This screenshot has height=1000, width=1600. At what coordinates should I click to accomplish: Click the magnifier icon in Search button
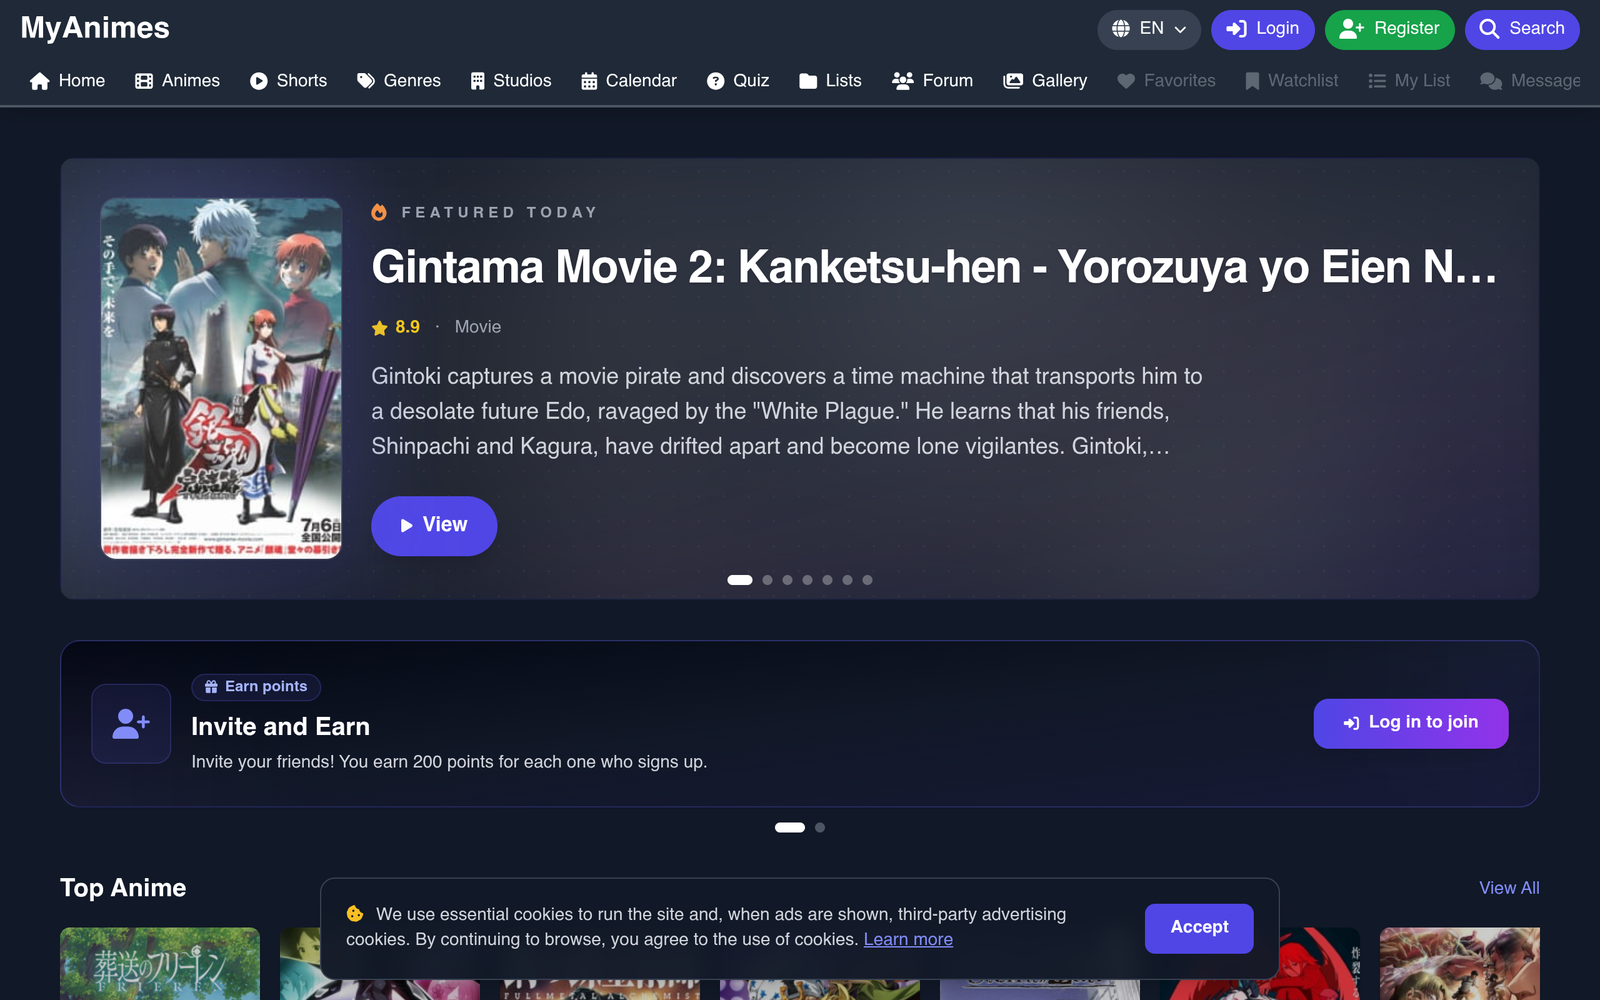(x=1489, y=29)
